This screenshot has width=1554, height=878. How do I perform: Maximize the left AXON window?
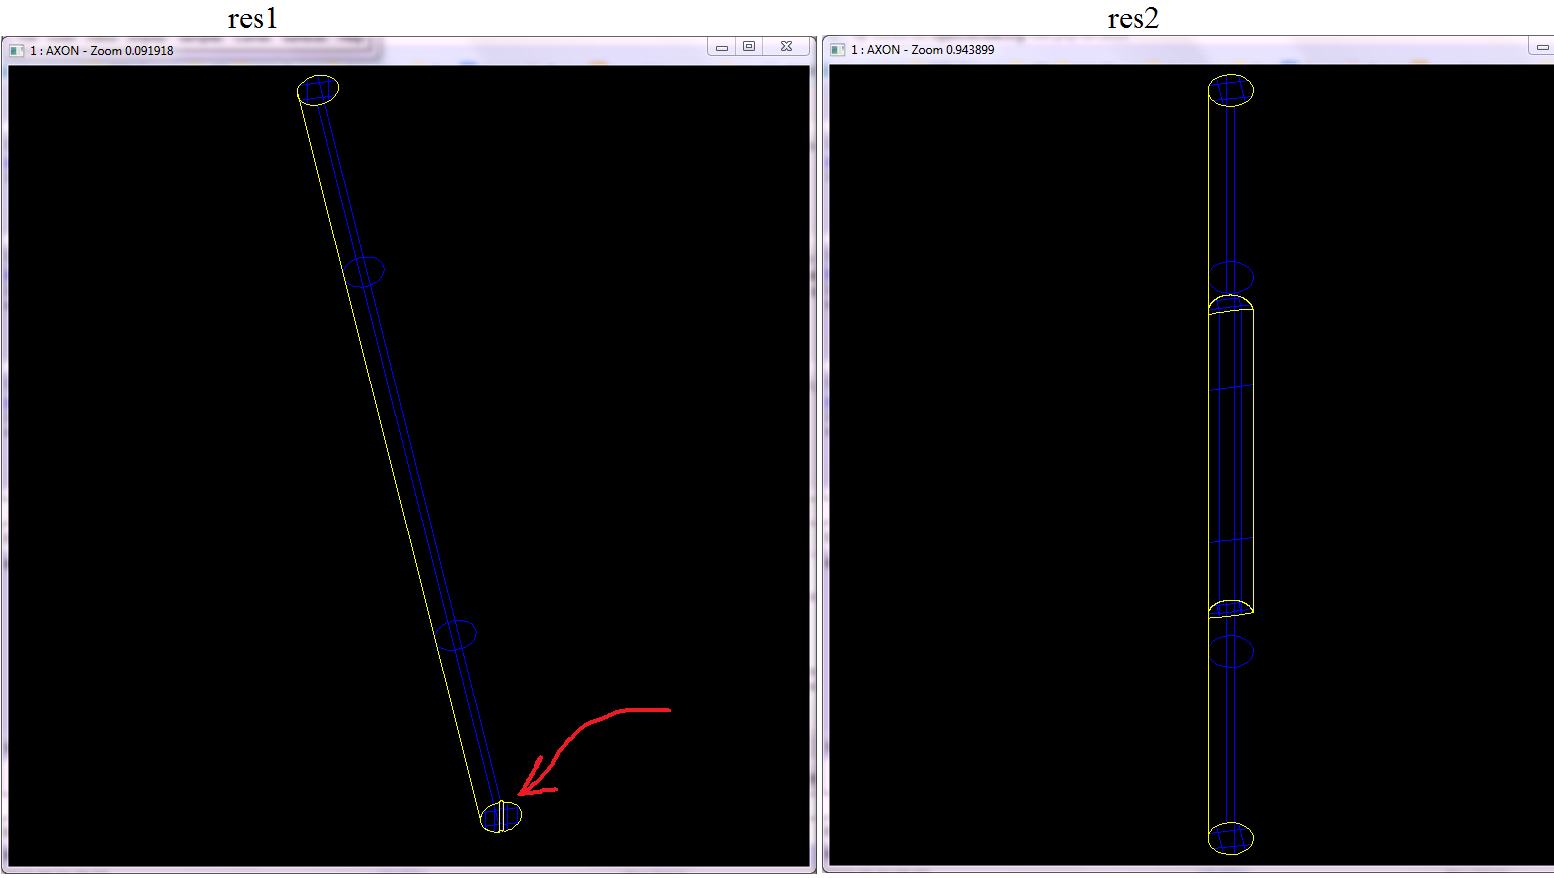coord(749,47)
